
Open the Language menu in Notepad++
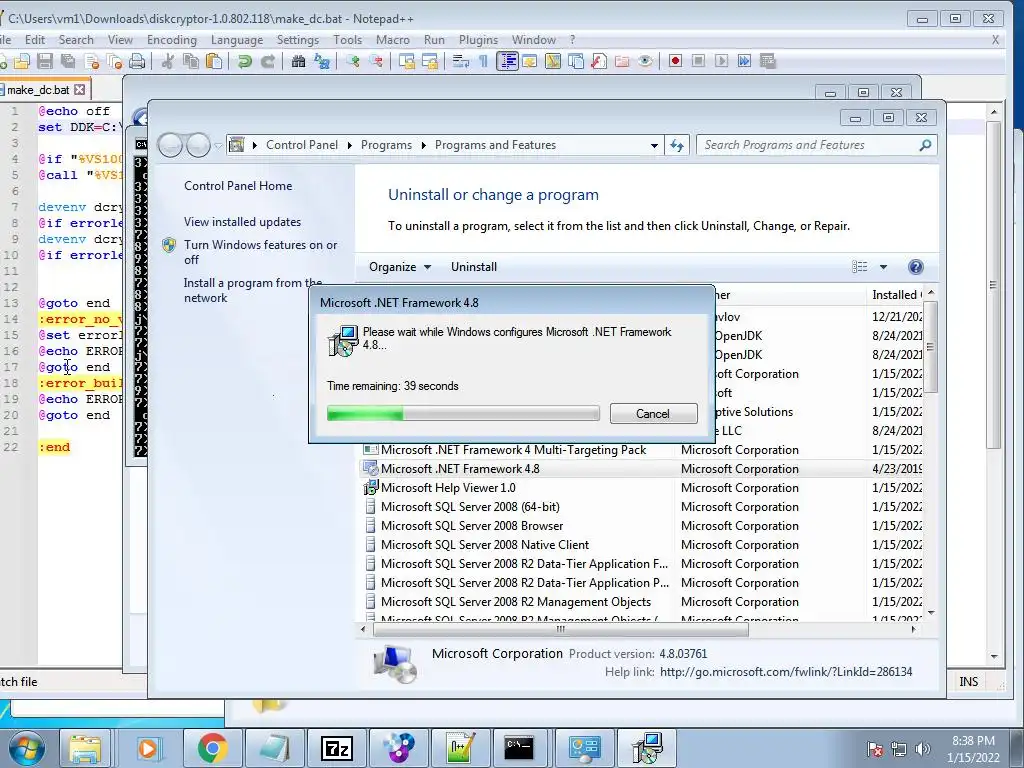(x=237, y=40)
